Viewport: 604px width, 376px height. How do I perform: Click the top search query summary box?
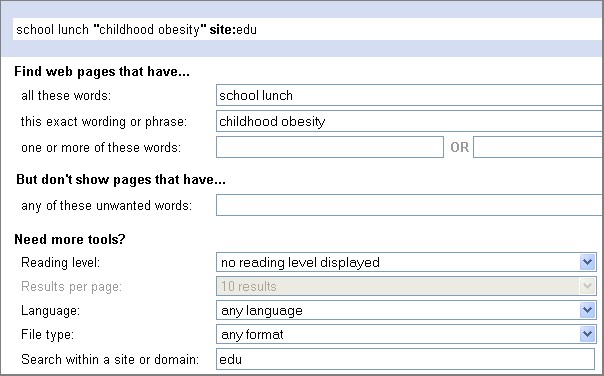coord(307,29)
